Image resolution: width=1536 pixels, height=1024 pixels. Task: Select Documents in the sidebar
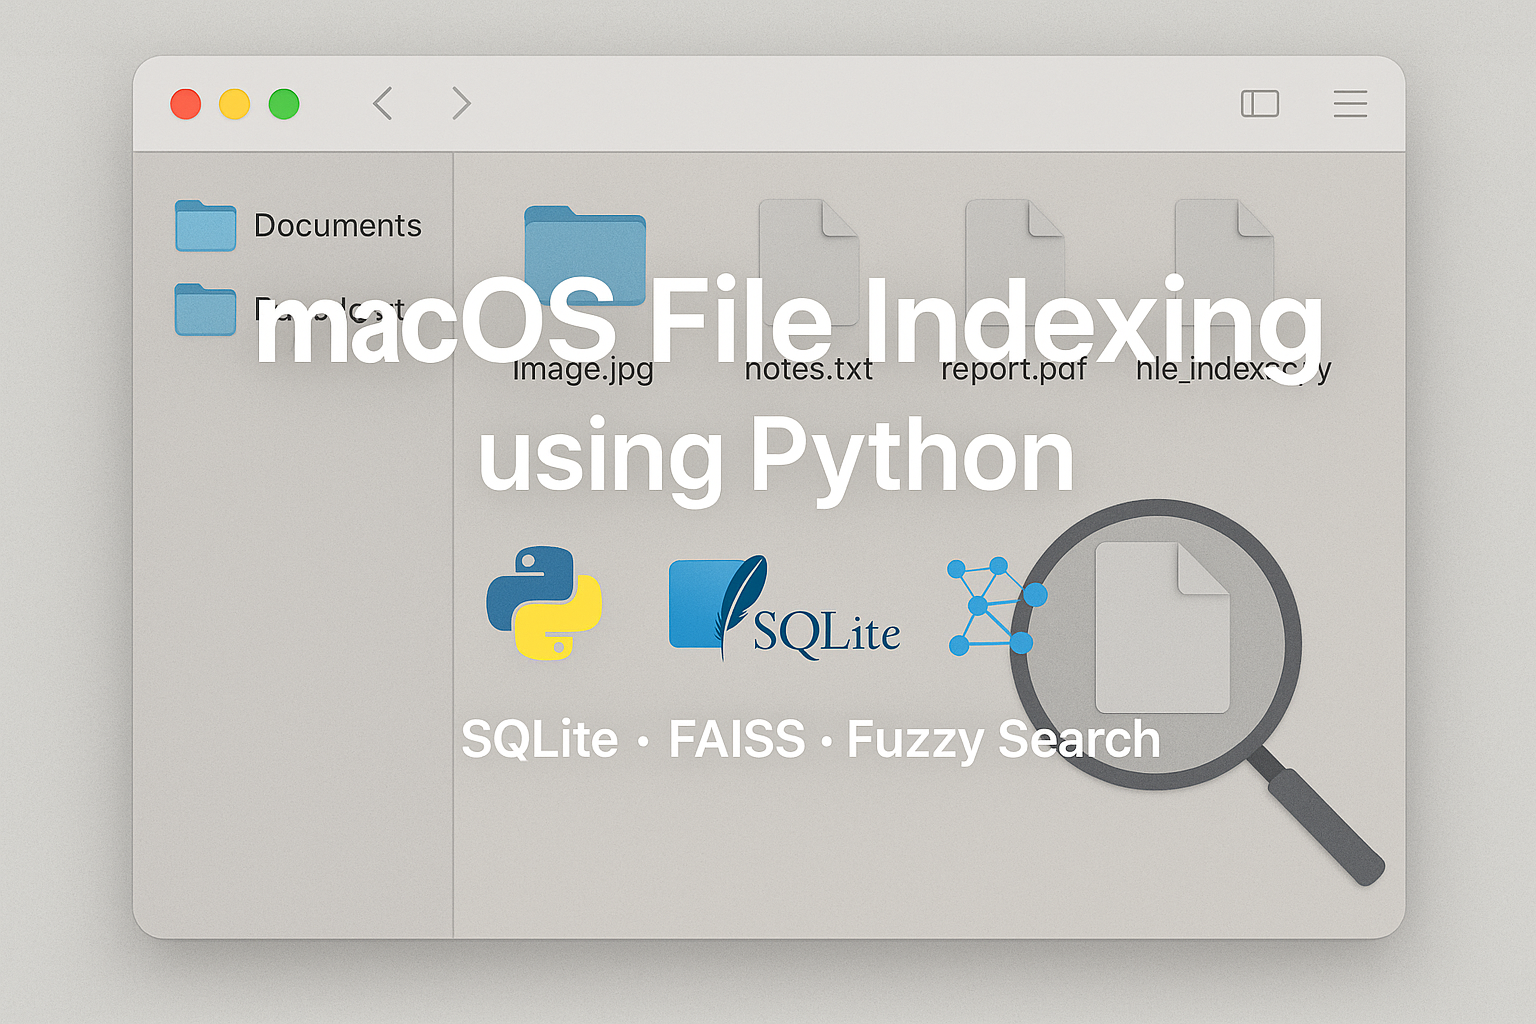click(x=338, y=225)
